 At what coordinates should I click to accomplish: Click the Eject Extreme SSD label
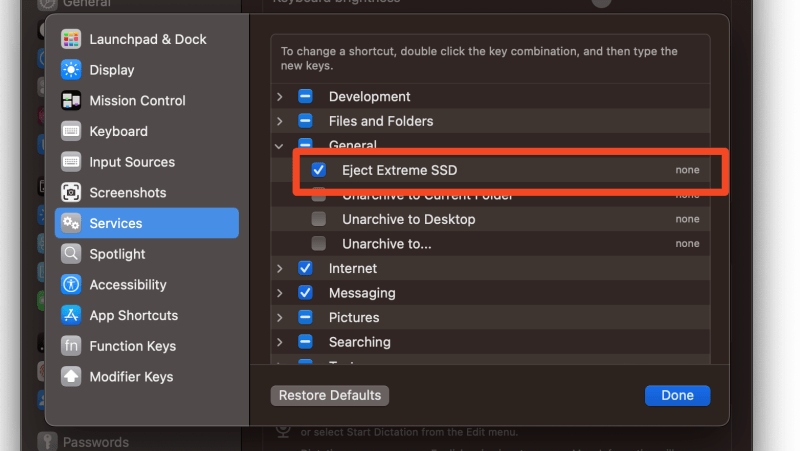(399, 170)
